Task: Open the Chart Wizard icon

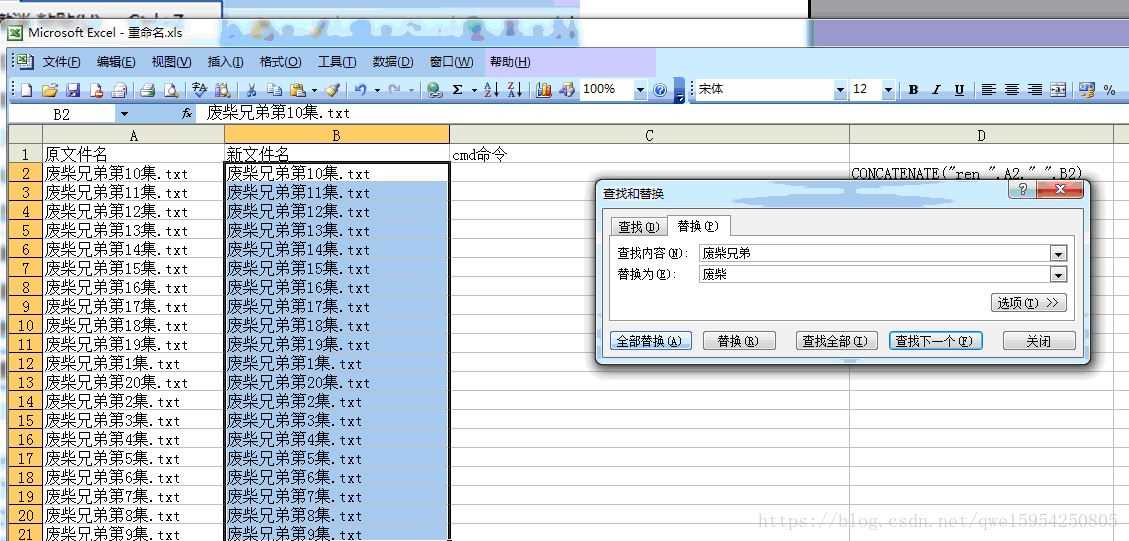Action: [544, 90]
